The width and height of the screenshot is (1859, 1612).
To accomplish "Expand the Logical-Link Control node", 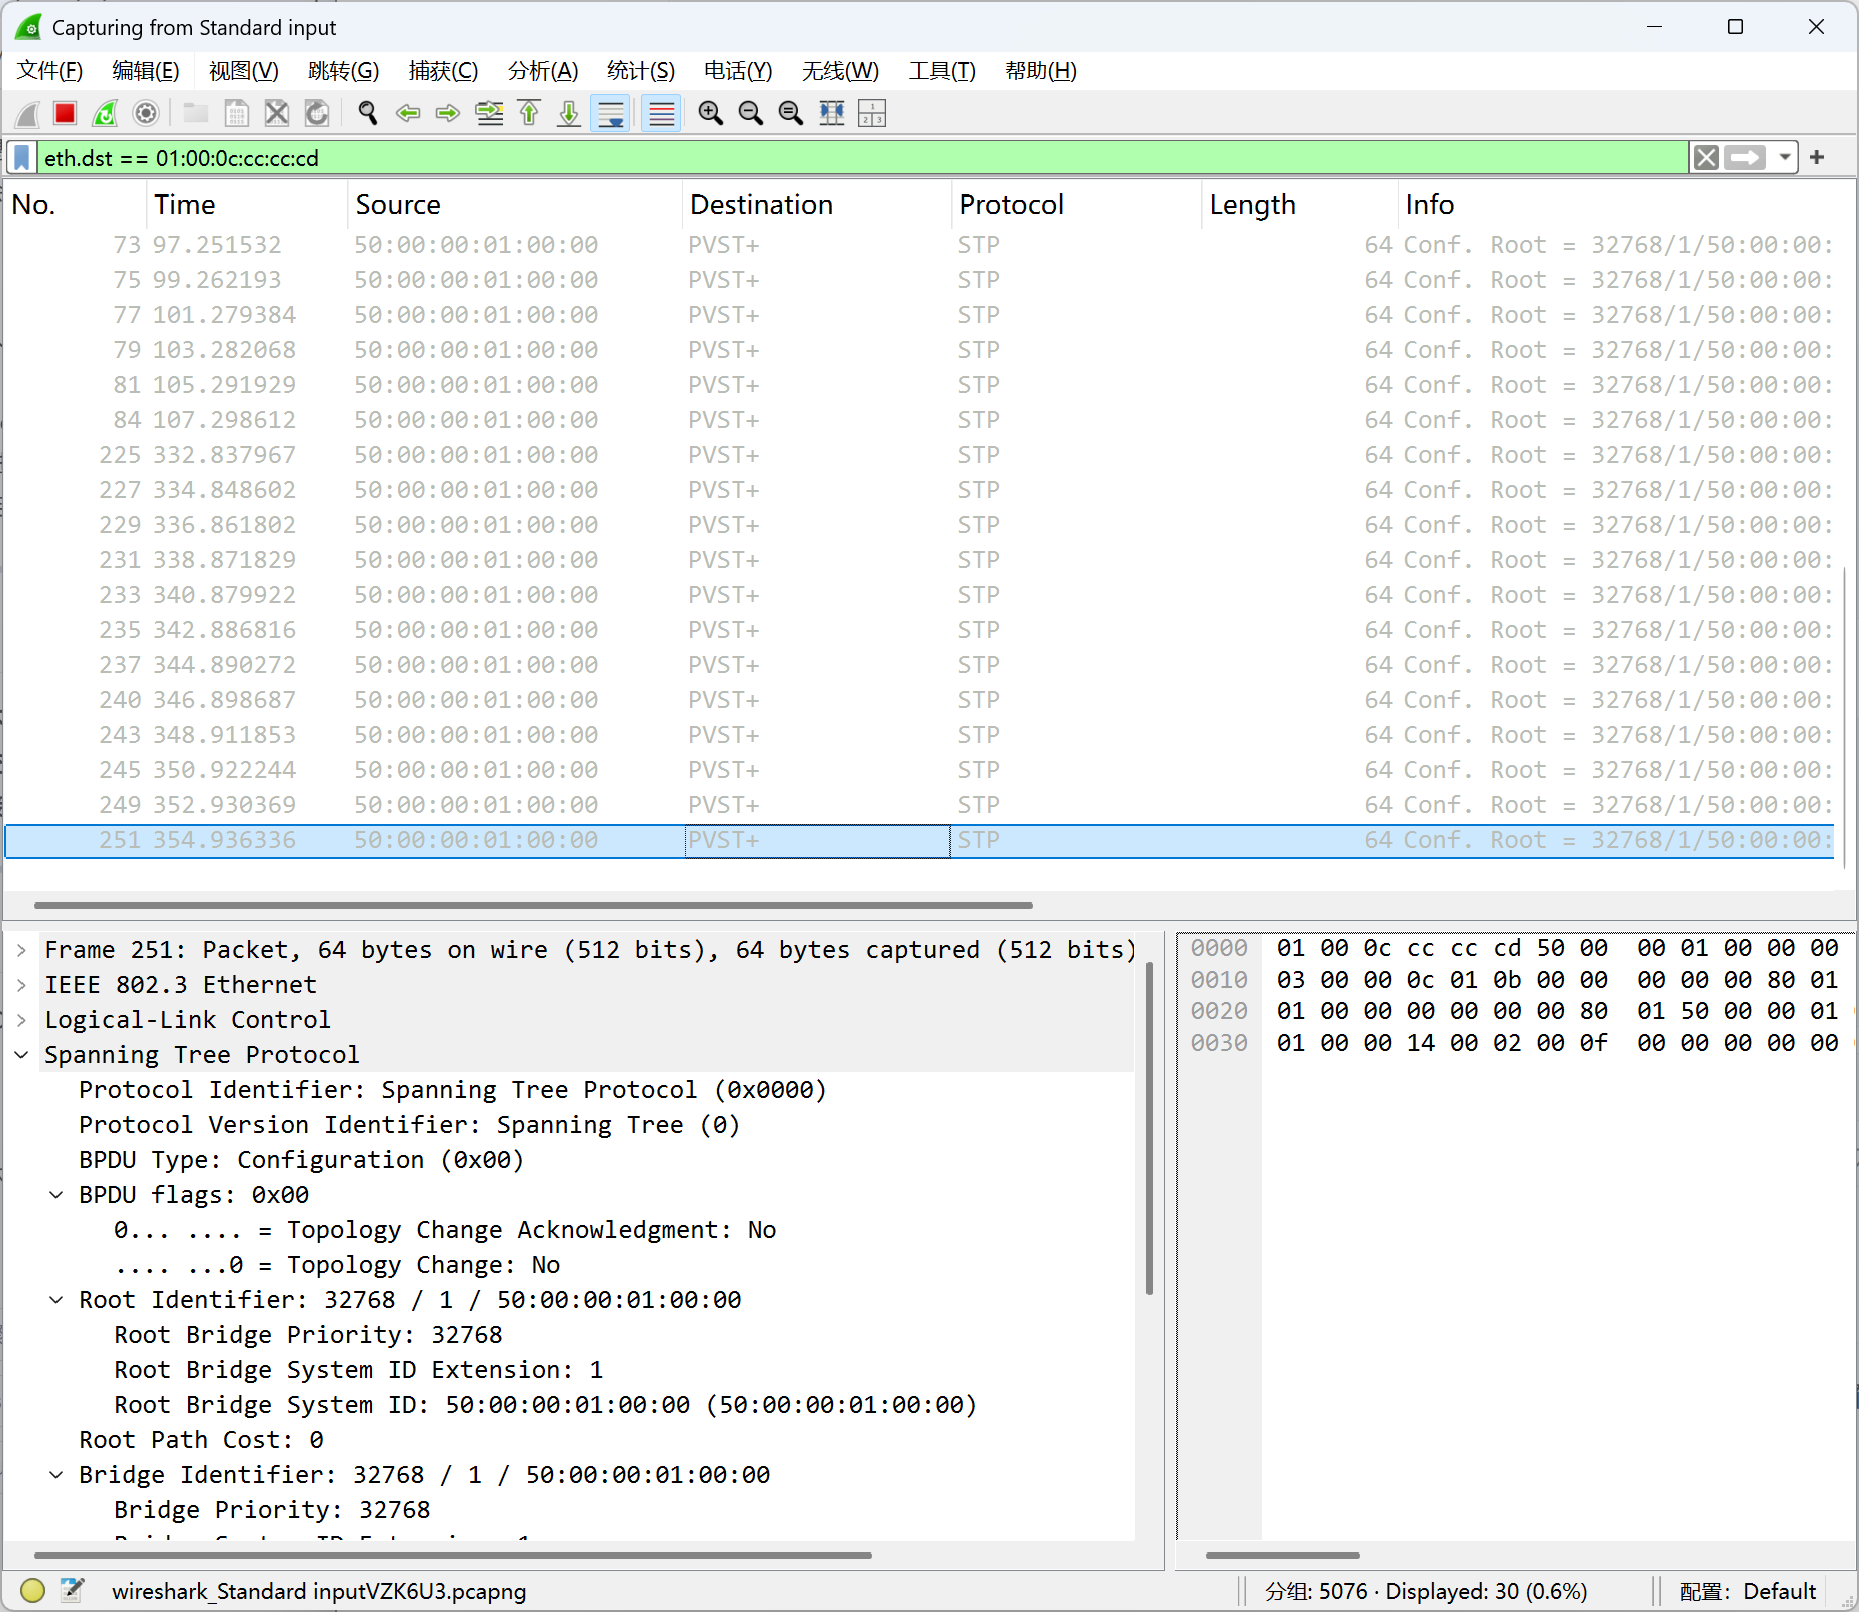I will [x=21, y=1020].
